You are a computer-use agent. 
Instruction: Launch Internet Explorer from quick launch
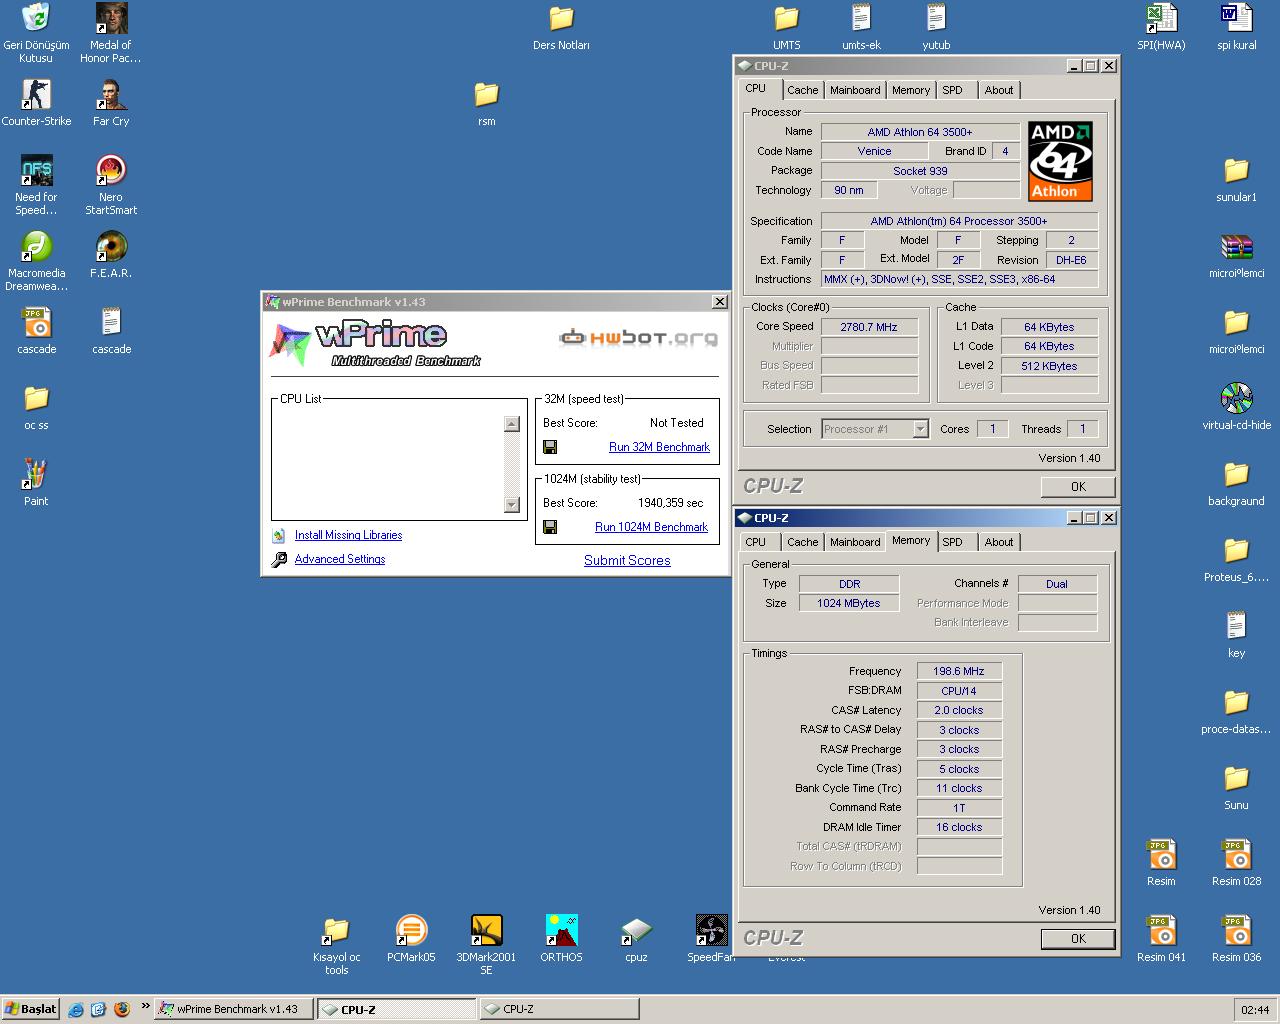(76, 1009)
